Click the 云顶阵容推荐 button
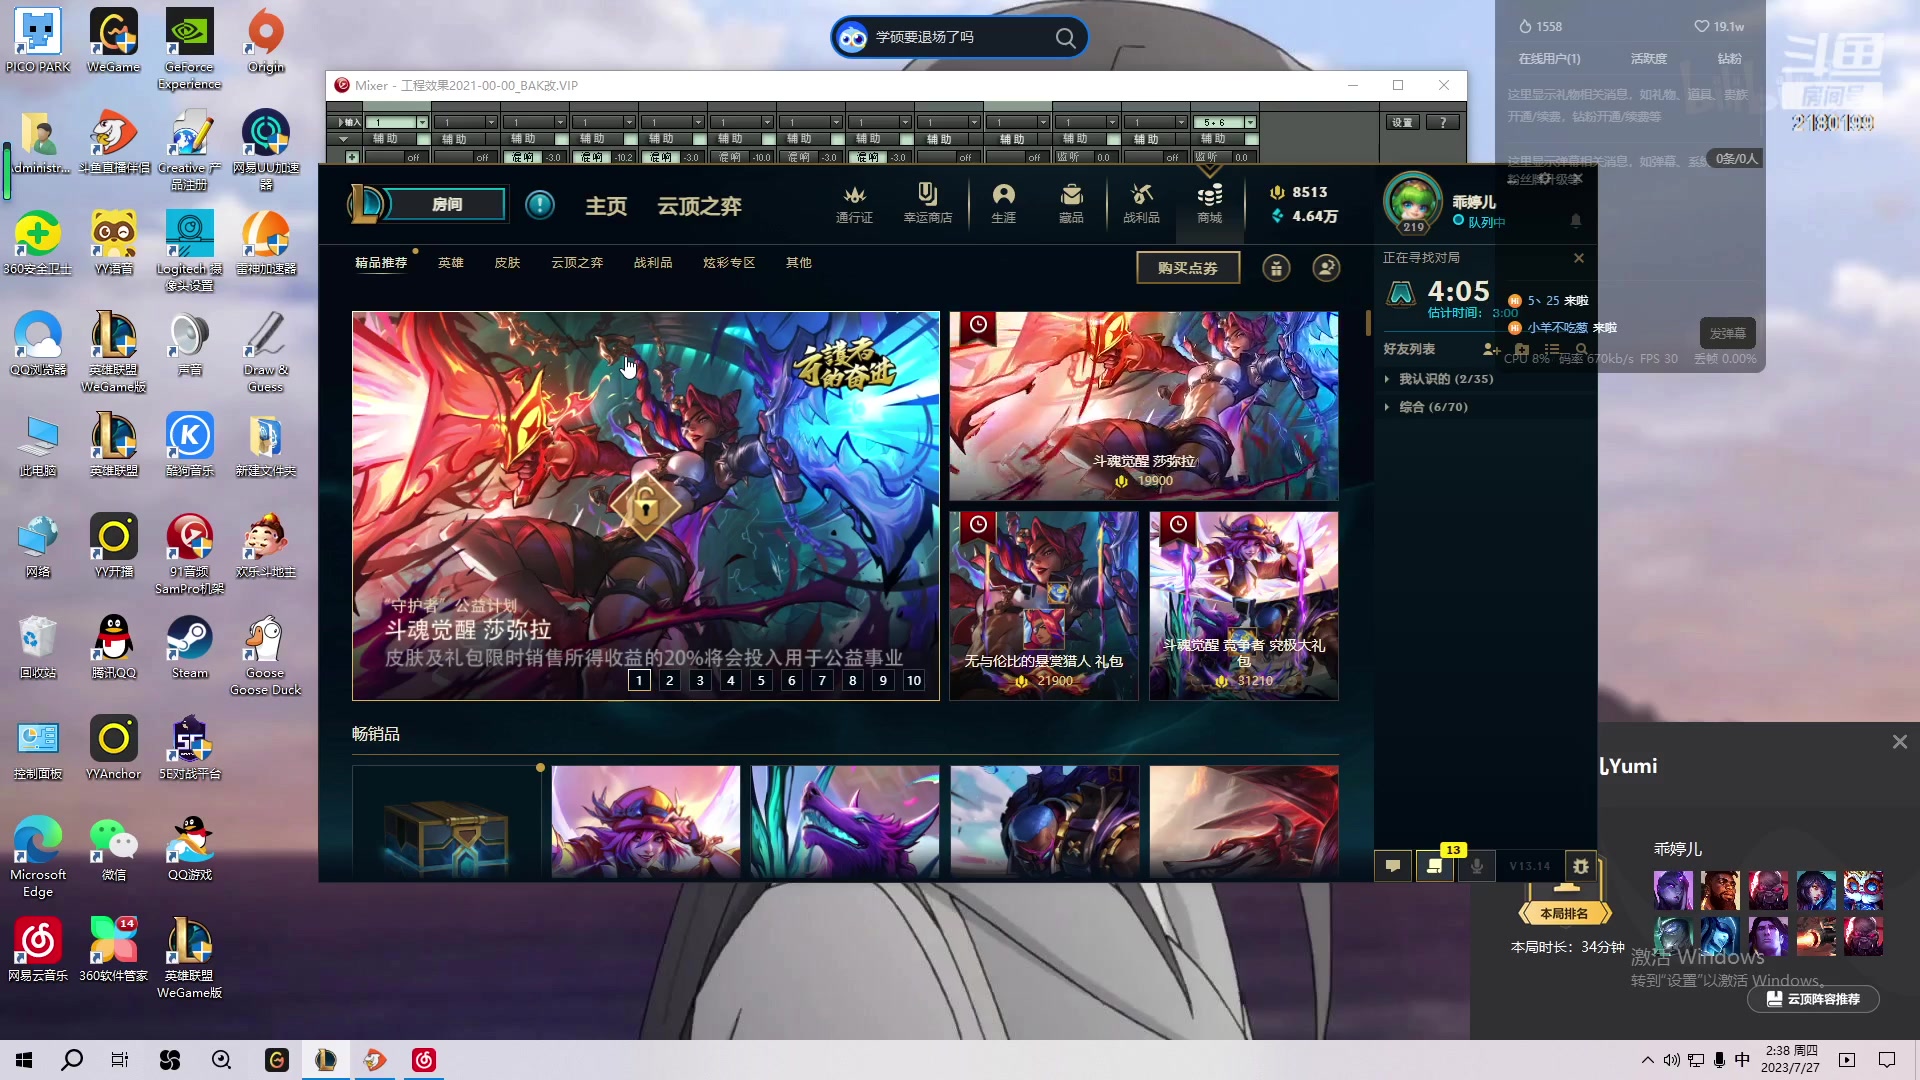Image resolution: width=1920 pixels, height=1080 pixels. pos(1813,999)
